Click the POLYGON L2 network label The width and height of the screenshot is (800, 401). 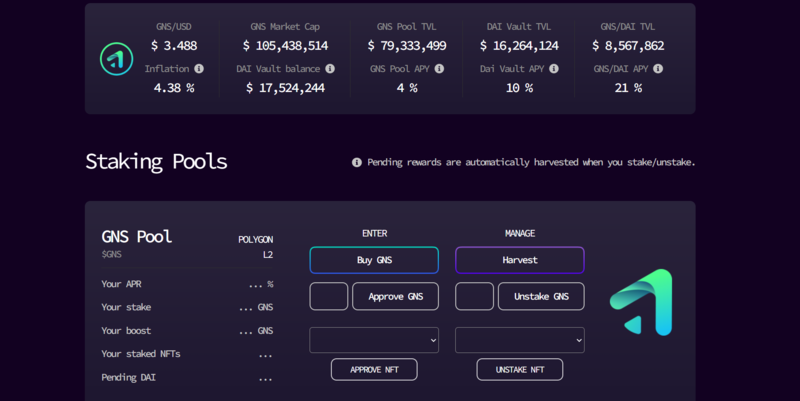256,247
